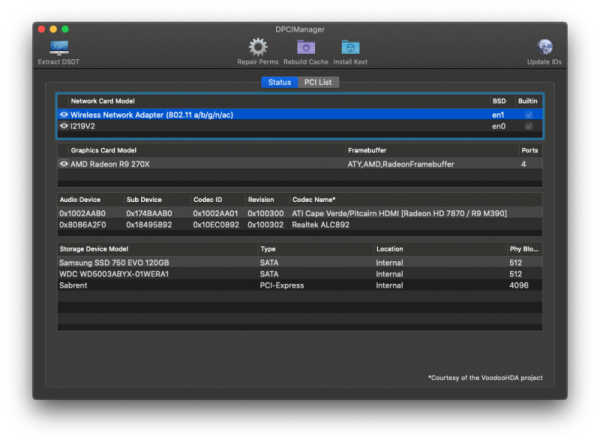
Task: Click the Extract DSDT toolbar icon
Action: (60, 47)
